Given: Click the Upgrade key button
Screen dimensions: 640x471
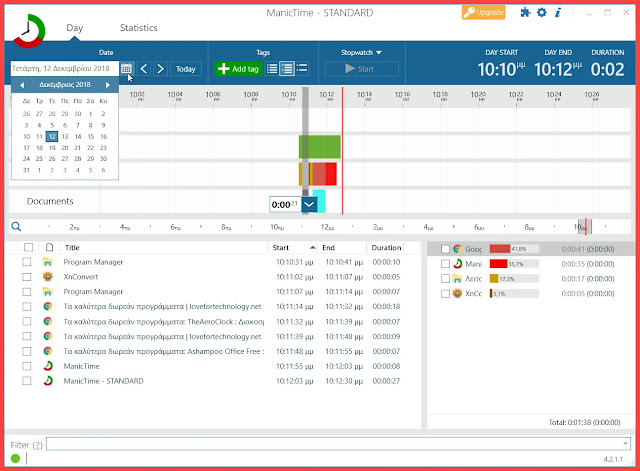Looking at the screenshot, I should click(483, 13).
